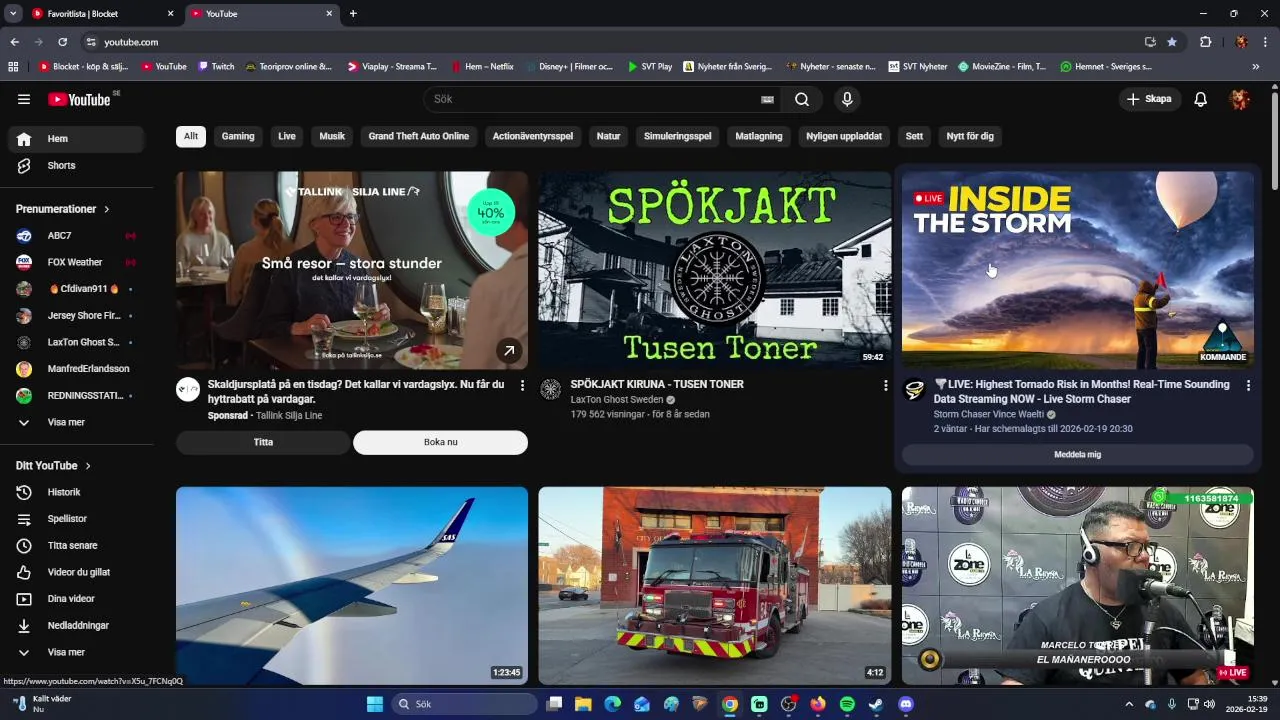Viewport: 1280px width, 720px height.
Task: Select the Nytt för dig chip
Action: [x=970, y=136]
